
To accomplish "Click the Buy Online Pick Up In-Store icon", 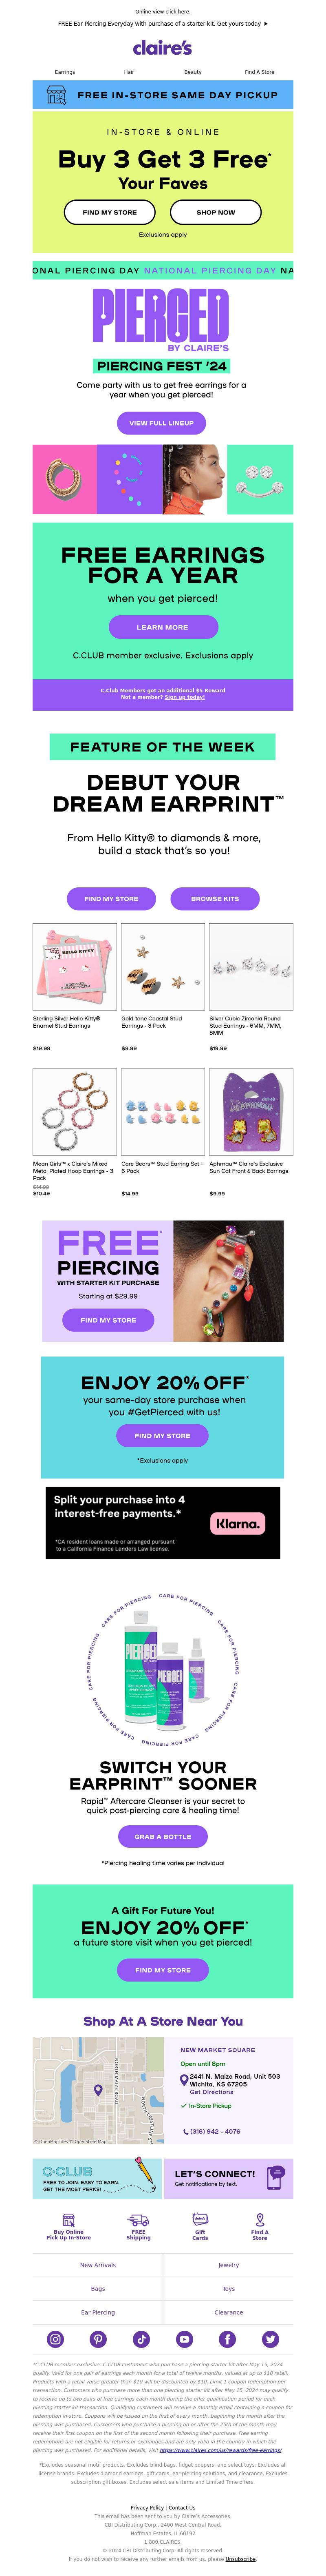I will coord(68,2219).
